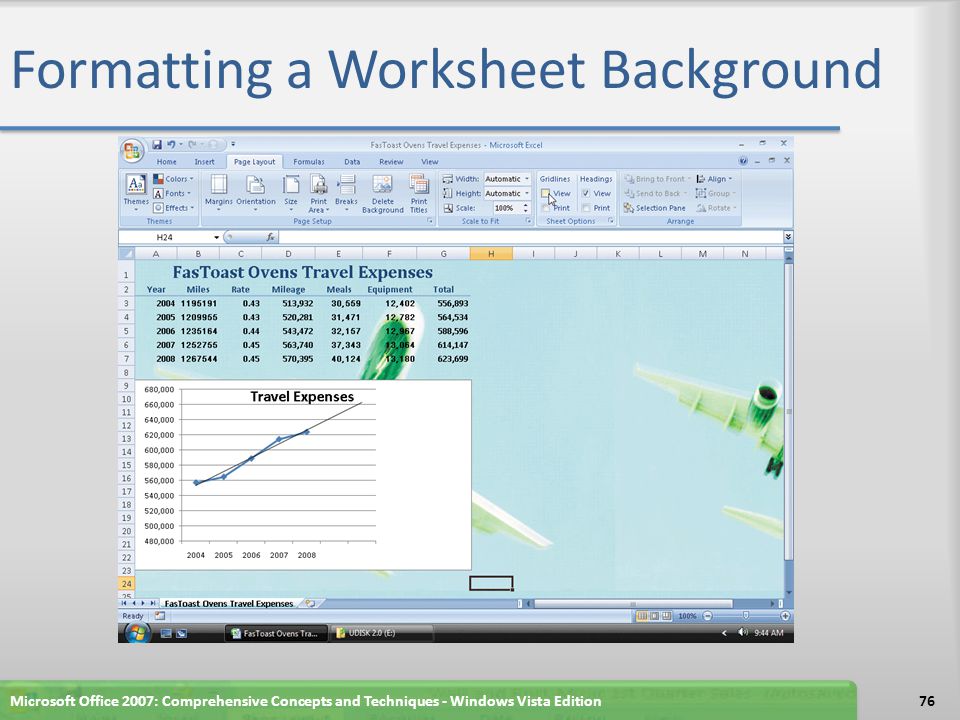Open the Print Area menu
Viewport: 960px width, 720px height.
click(x=318, y=193)
